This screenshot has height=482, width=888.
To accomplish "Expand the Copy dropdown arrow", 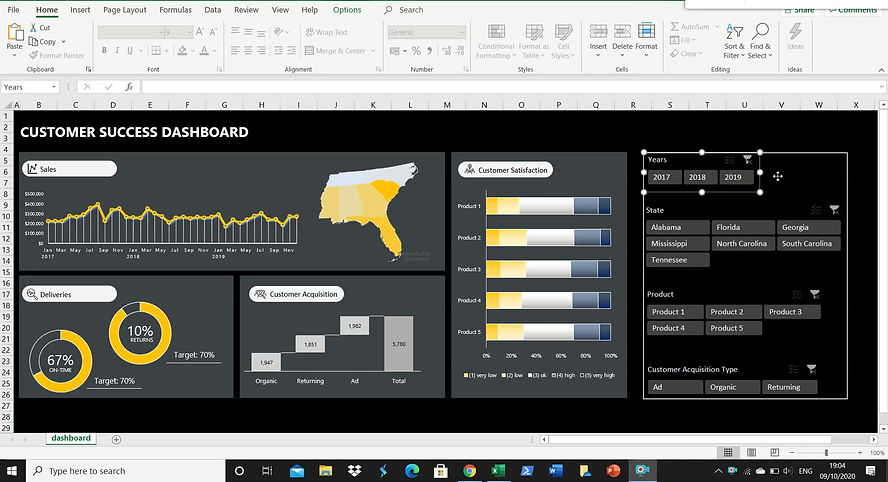I will tap(63, 41).
